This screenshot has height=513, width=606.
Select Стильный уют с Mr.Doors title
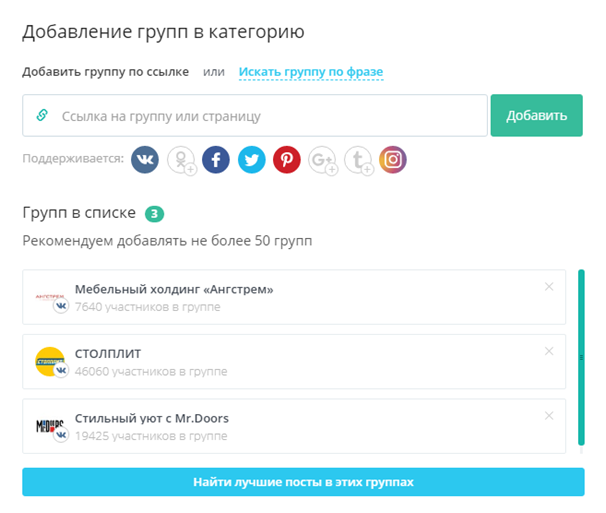point(152,418)
